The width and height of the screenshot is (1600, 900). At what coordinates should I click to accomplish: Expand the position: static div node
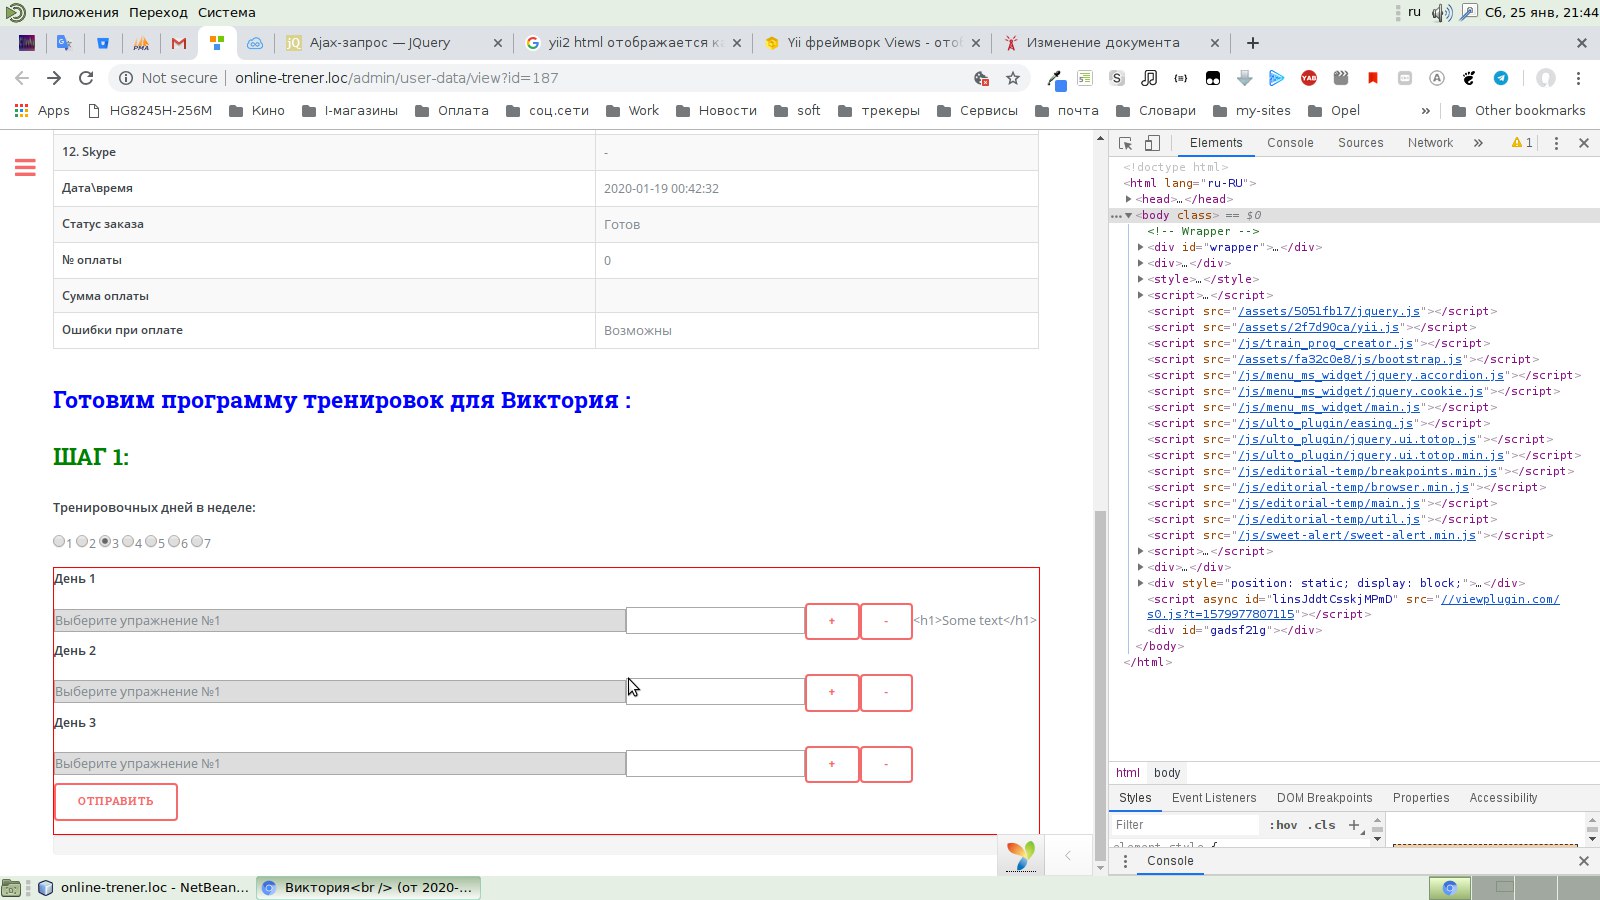(x=1141, y=583)
